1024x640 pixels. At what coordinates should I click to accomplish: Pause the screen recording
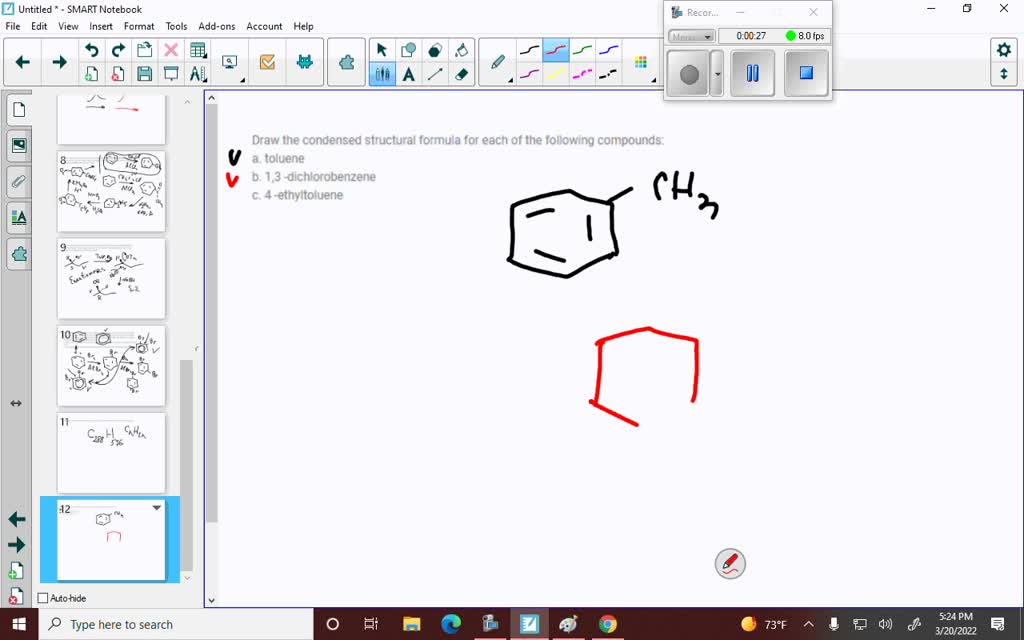point(752,72)
